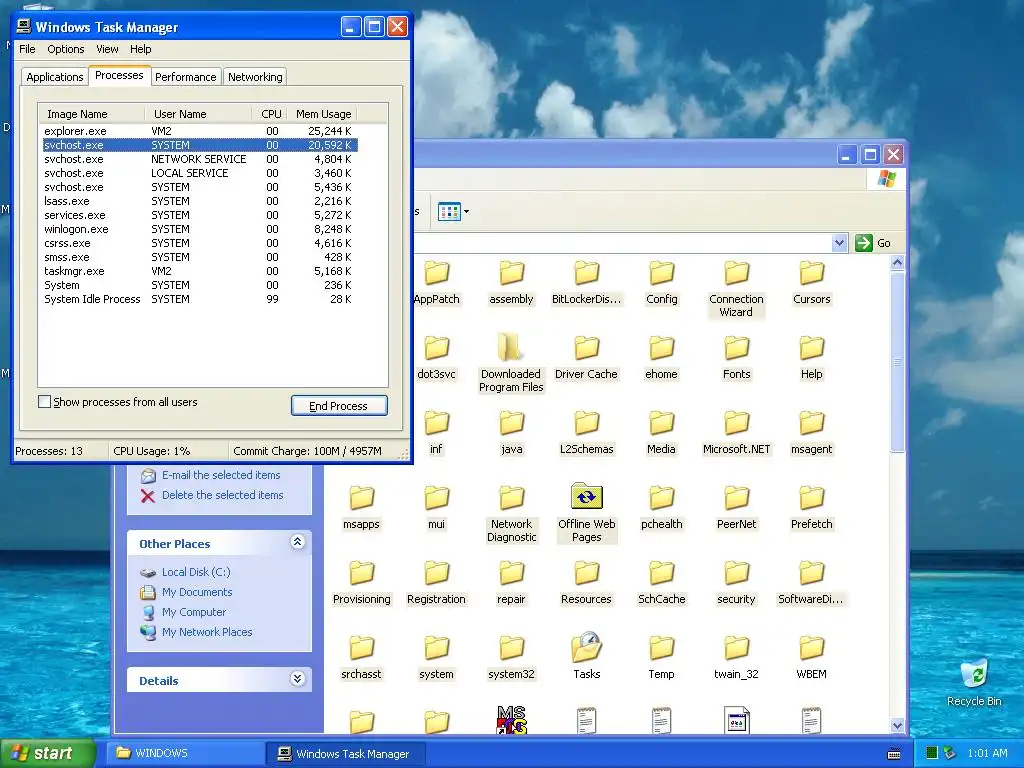
Task: Select the pchealth folder
Action: (x=662, y=509)
